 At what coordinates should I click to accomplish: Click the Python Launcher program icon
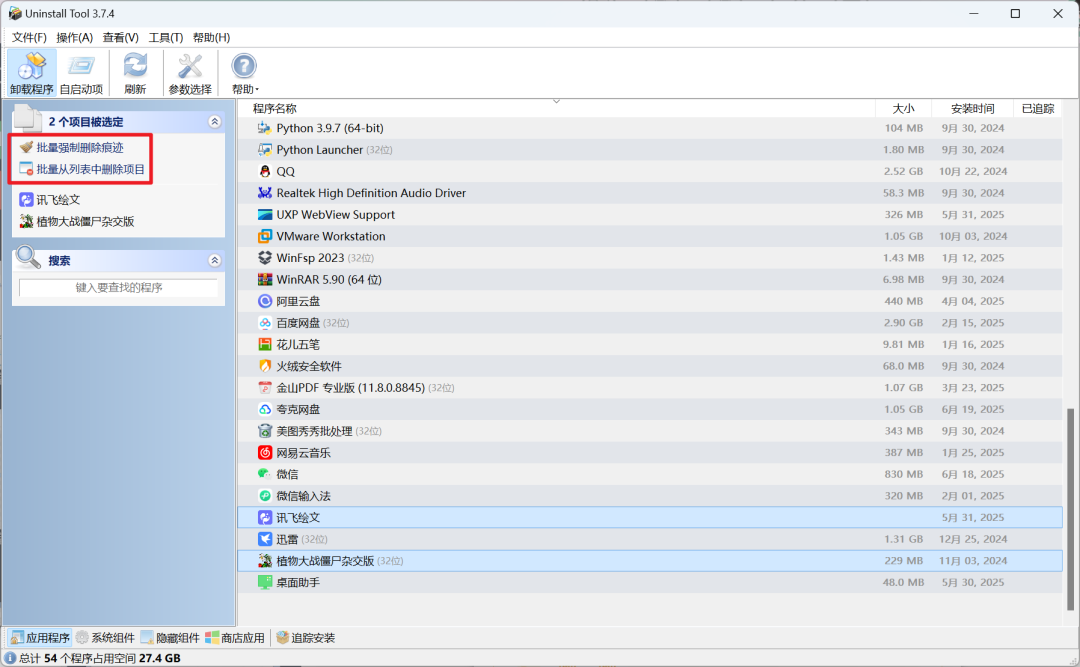pyautogui.click(x=264, y=150)
